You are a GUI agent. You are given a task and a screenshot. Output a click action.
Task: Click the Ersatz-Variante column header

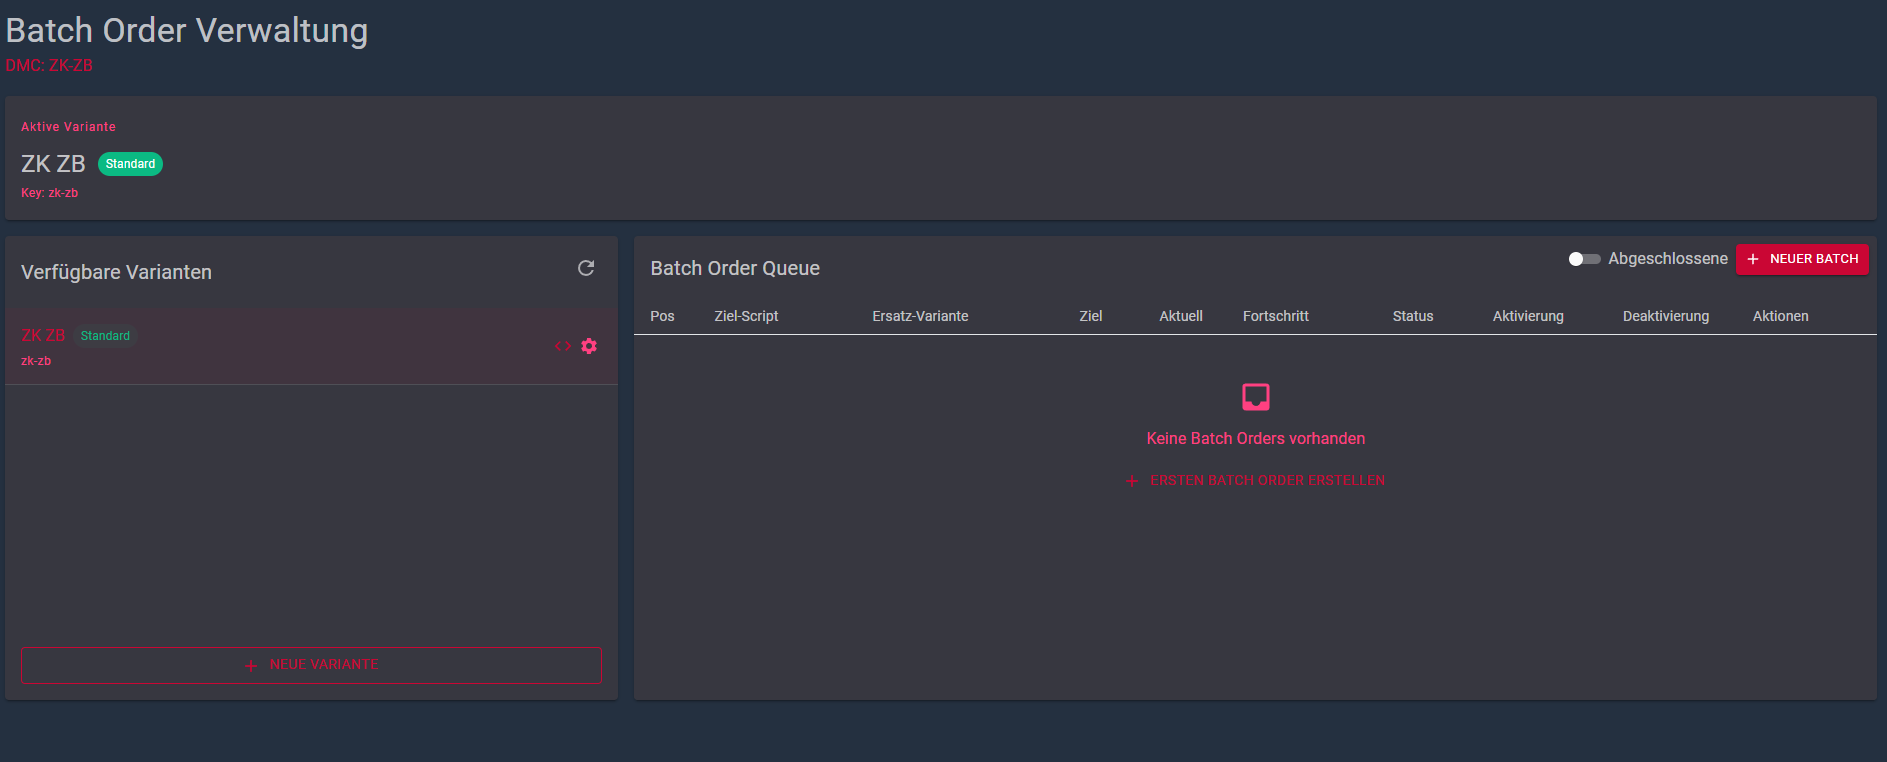pos(920,316)
